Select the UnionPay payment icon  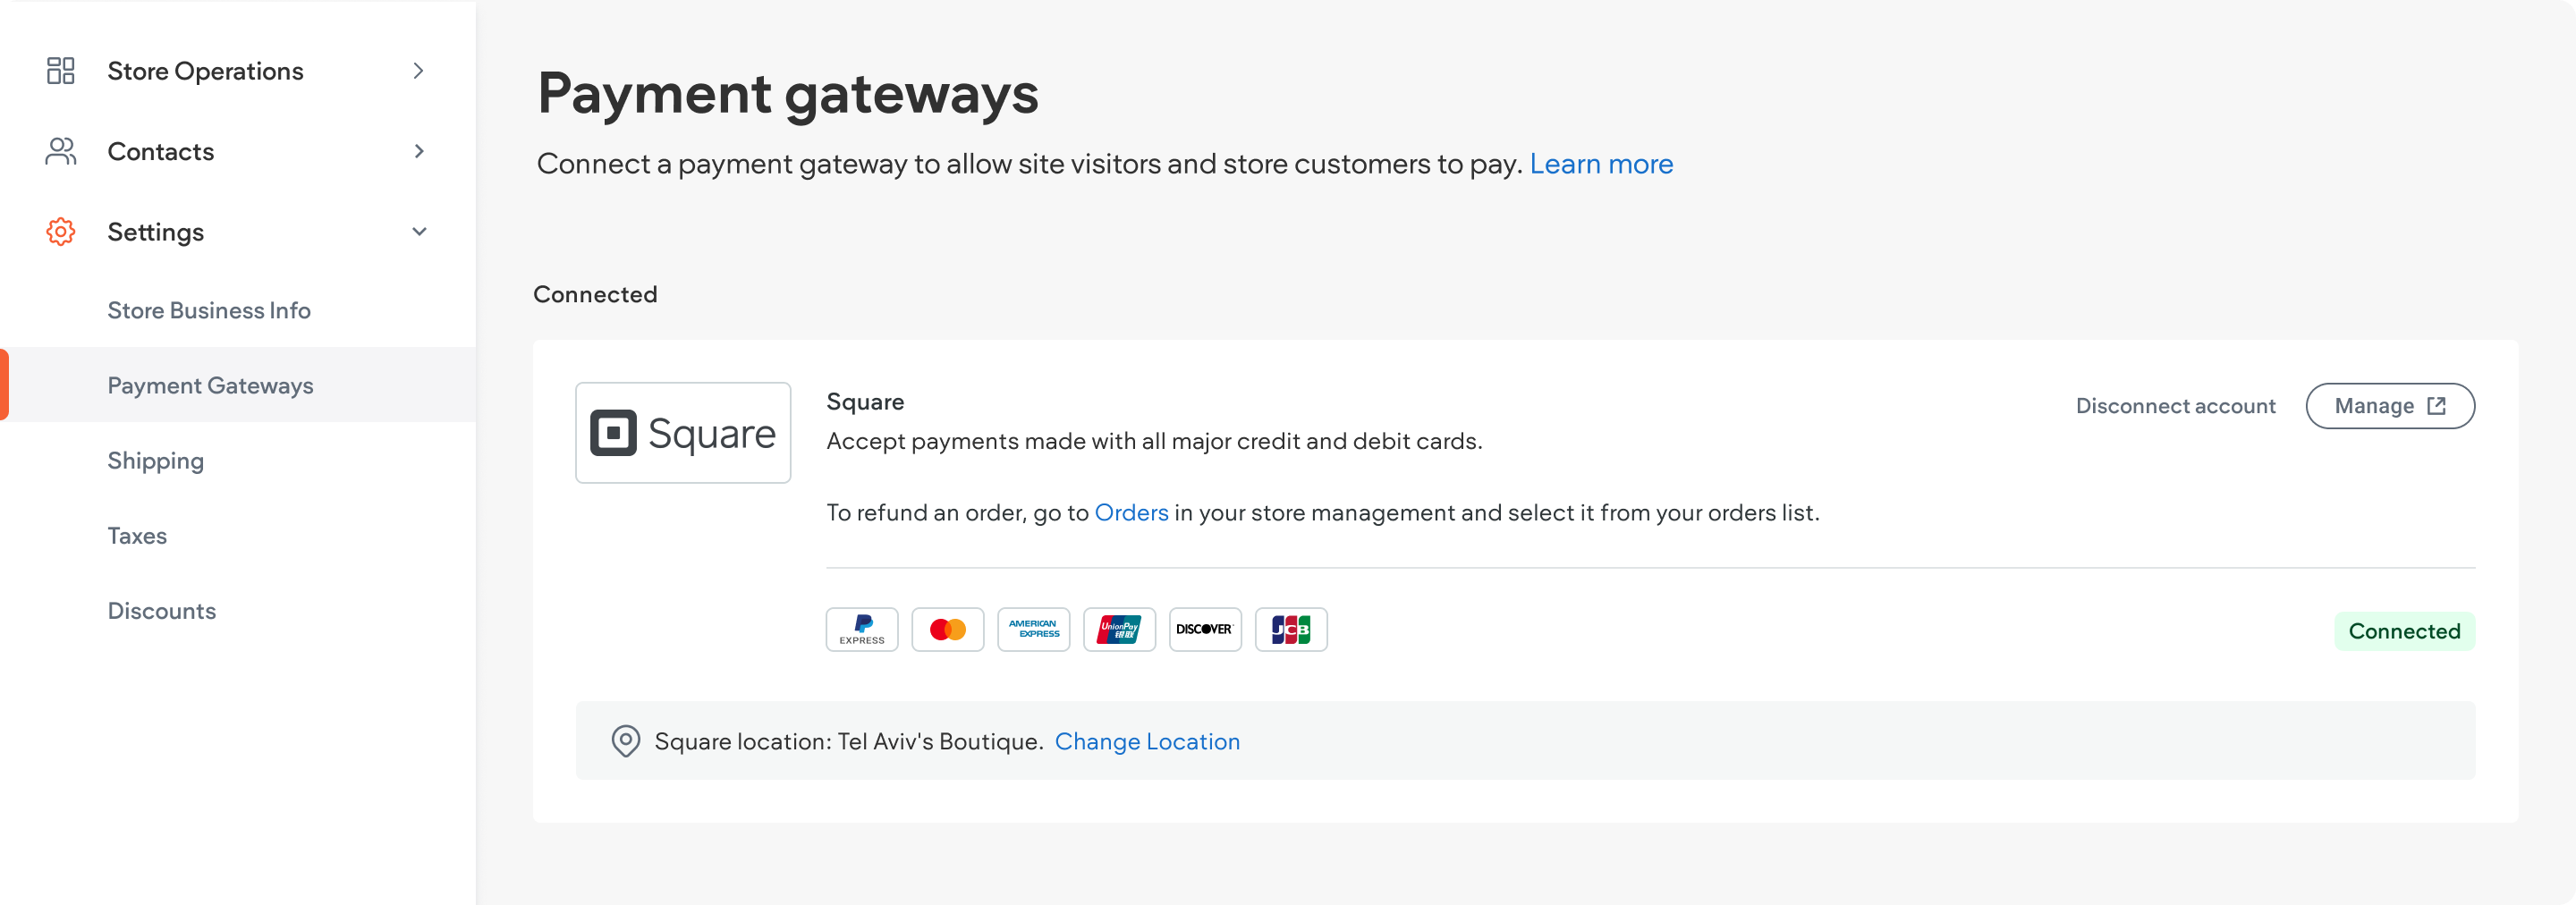[1119, 629]
